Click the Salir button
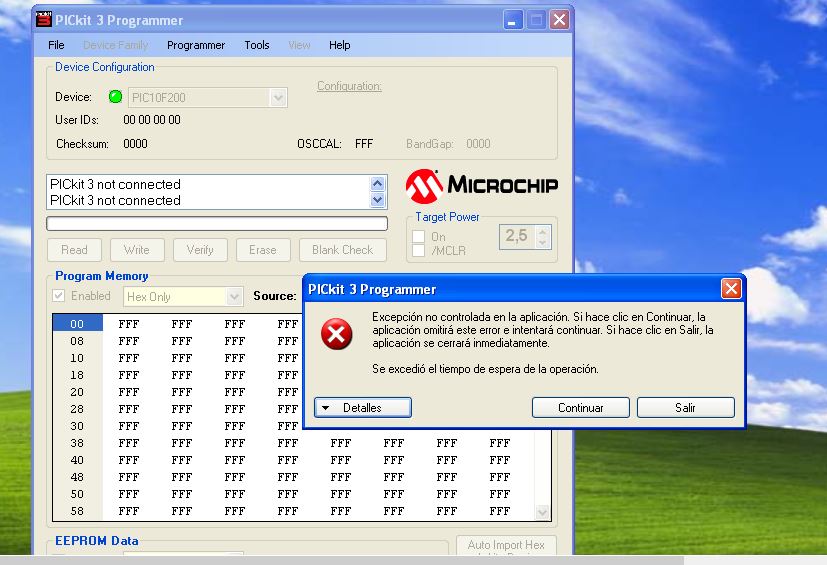827x565 pixels. point(686,407)
